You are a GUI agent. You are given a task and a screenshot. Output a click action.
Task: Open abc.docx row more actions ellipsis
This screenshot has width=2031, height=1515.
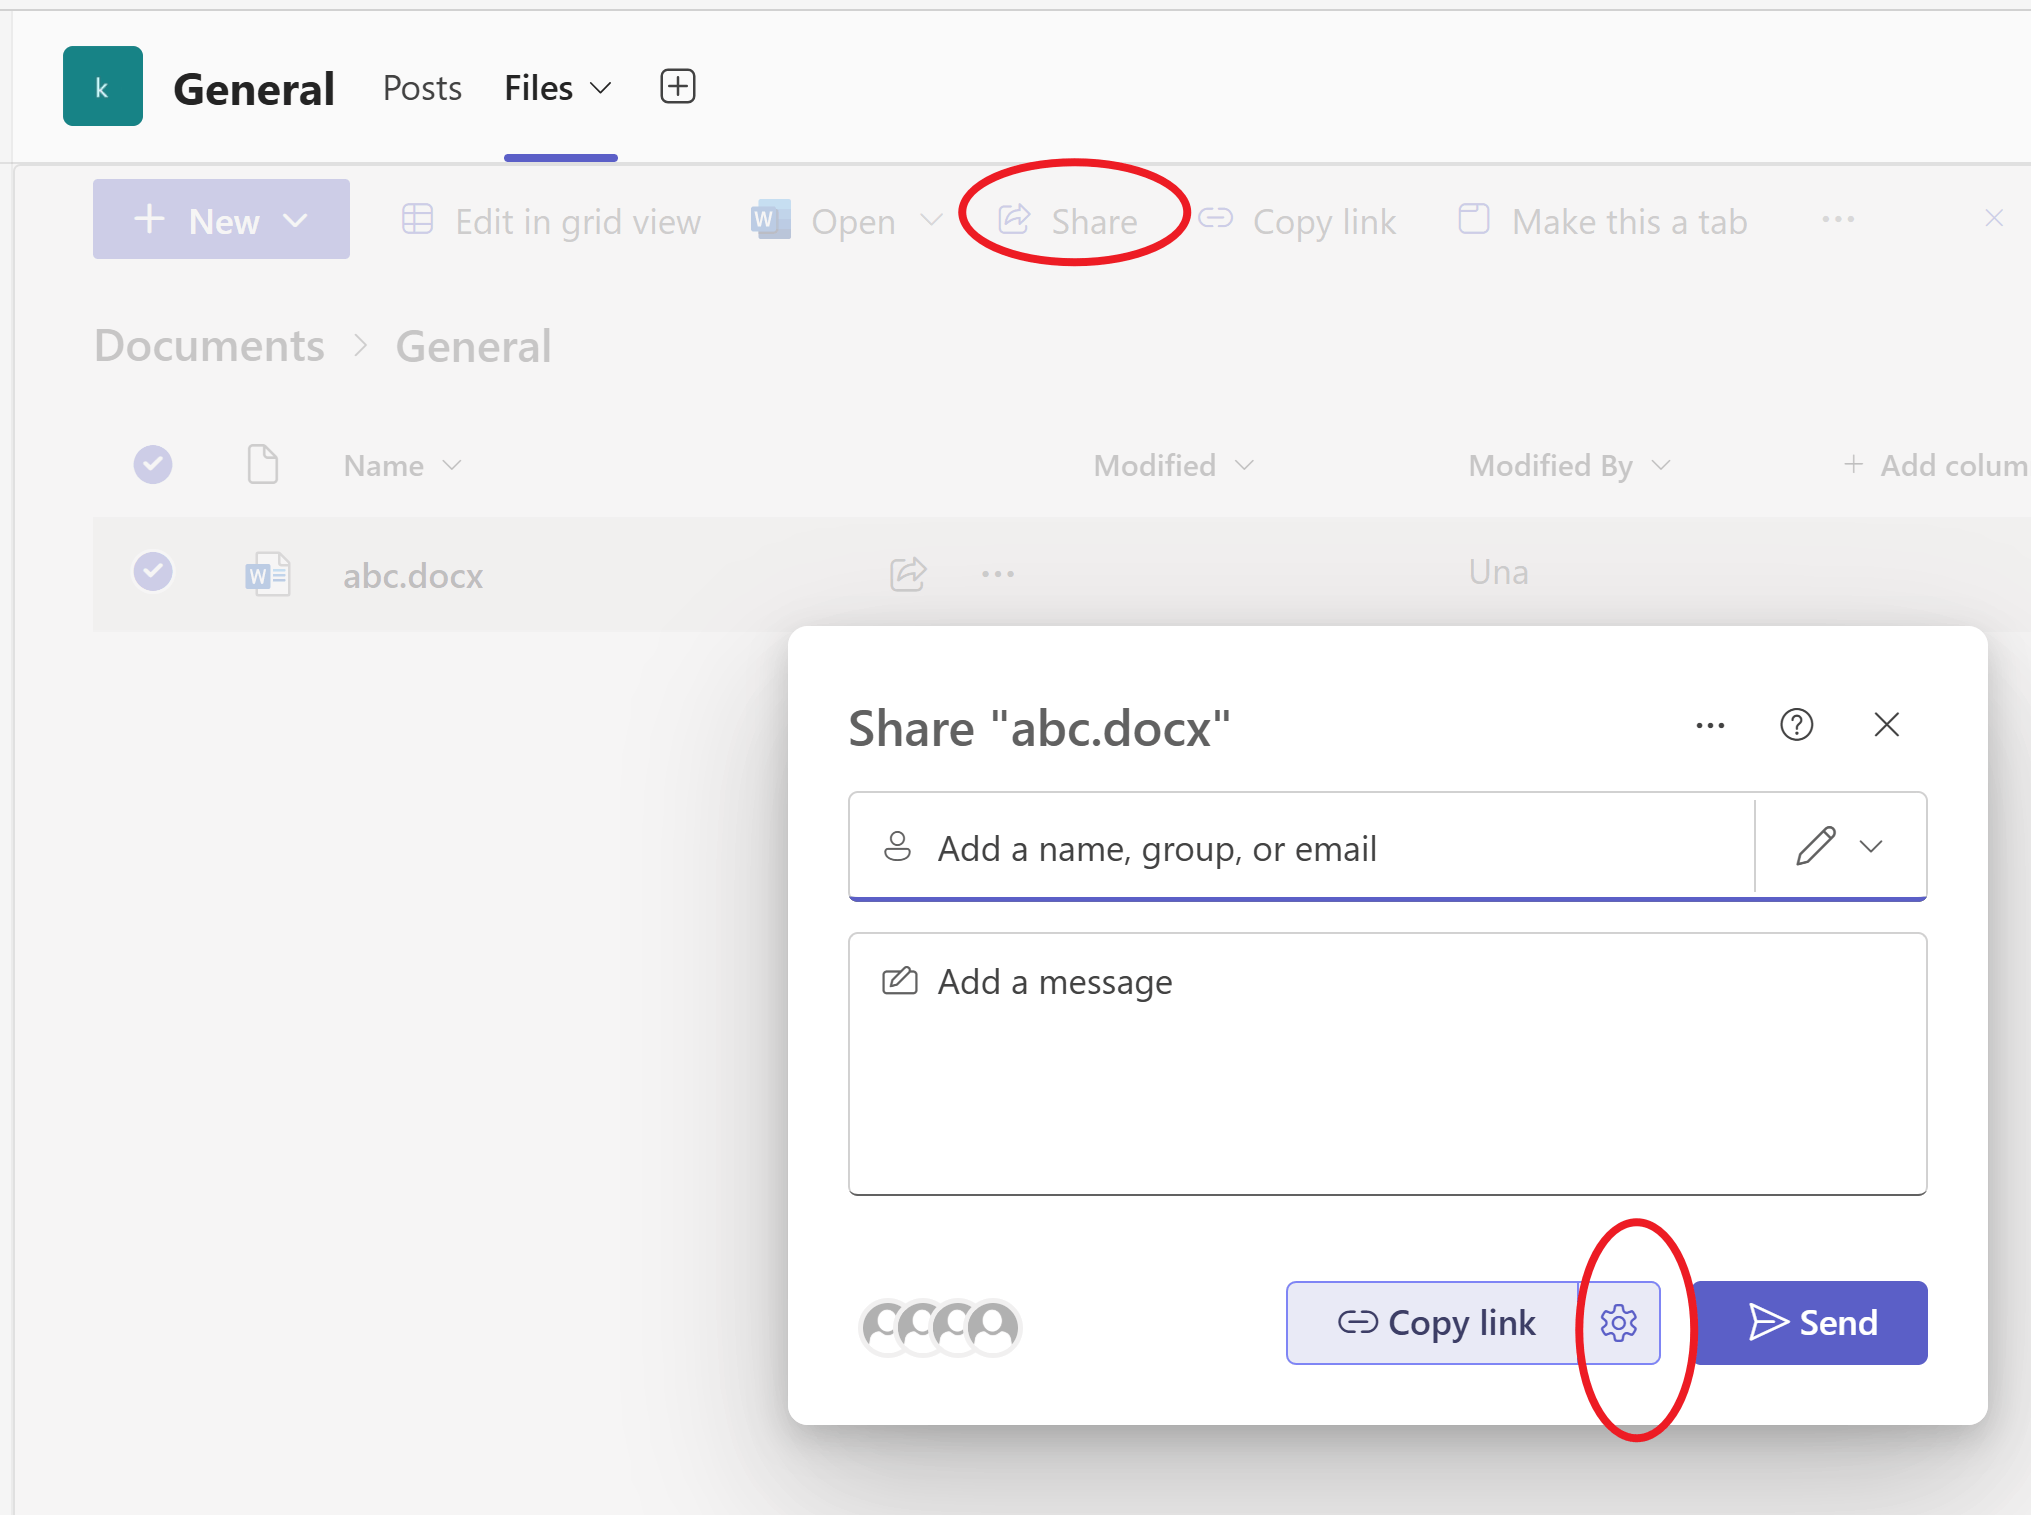[998, 574]
